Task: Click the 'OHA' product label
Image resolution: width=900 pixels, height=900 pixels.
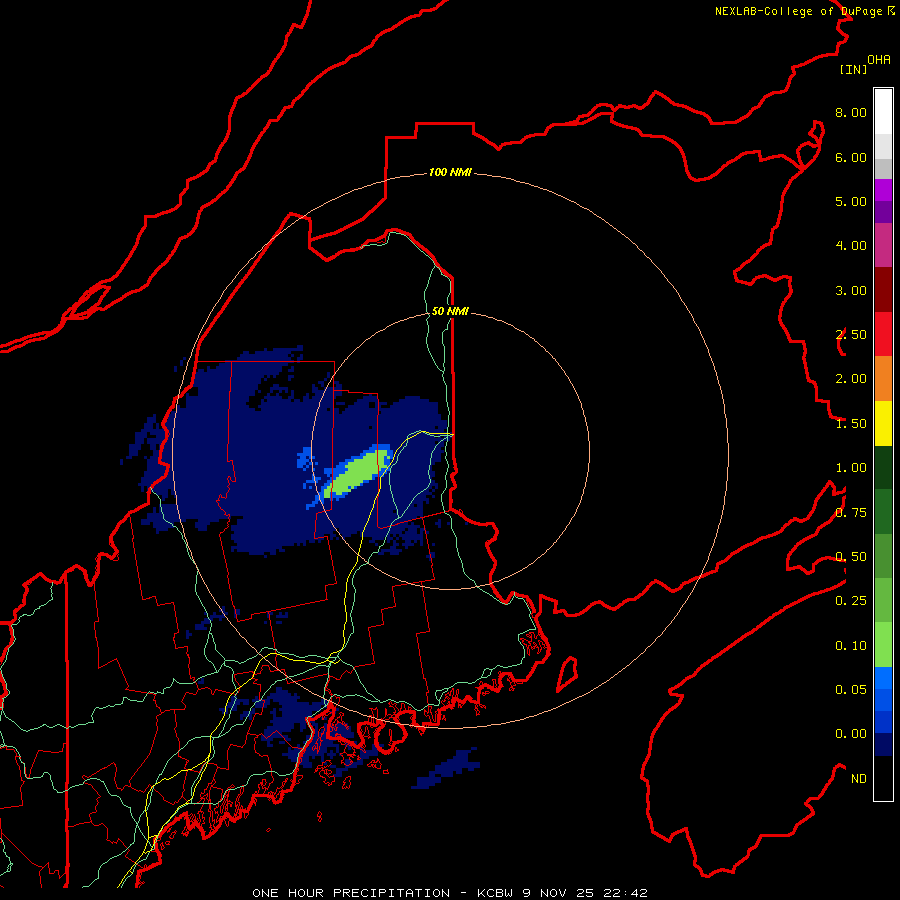Action: tap(879, 60)
